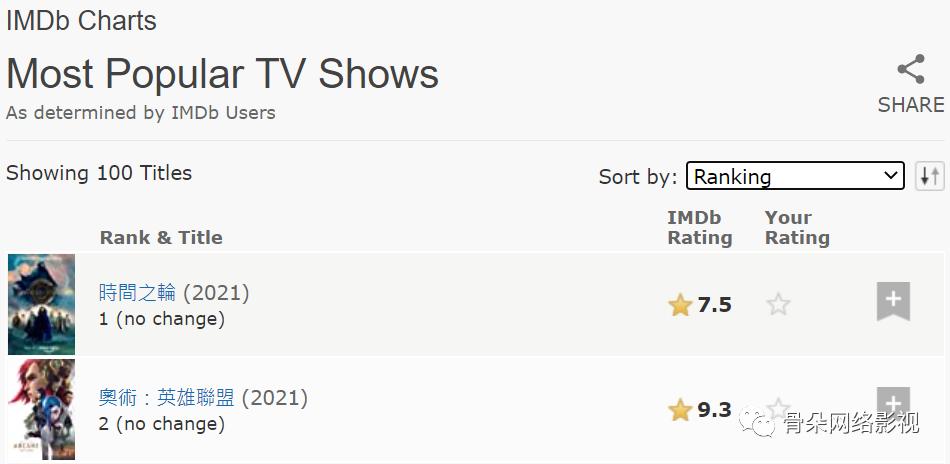Click the SHARE text label
The height and width of the screenshot is (464, 950).
pyautogui.click(x=910, y=105)
